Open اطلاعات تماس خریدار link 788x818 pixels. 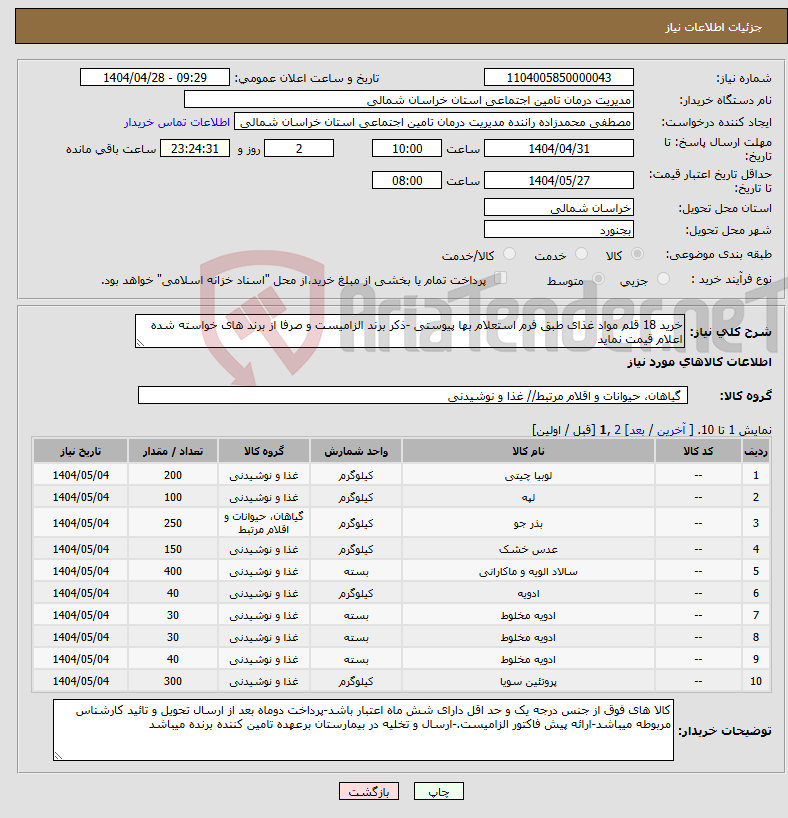[x=177, y=122]
